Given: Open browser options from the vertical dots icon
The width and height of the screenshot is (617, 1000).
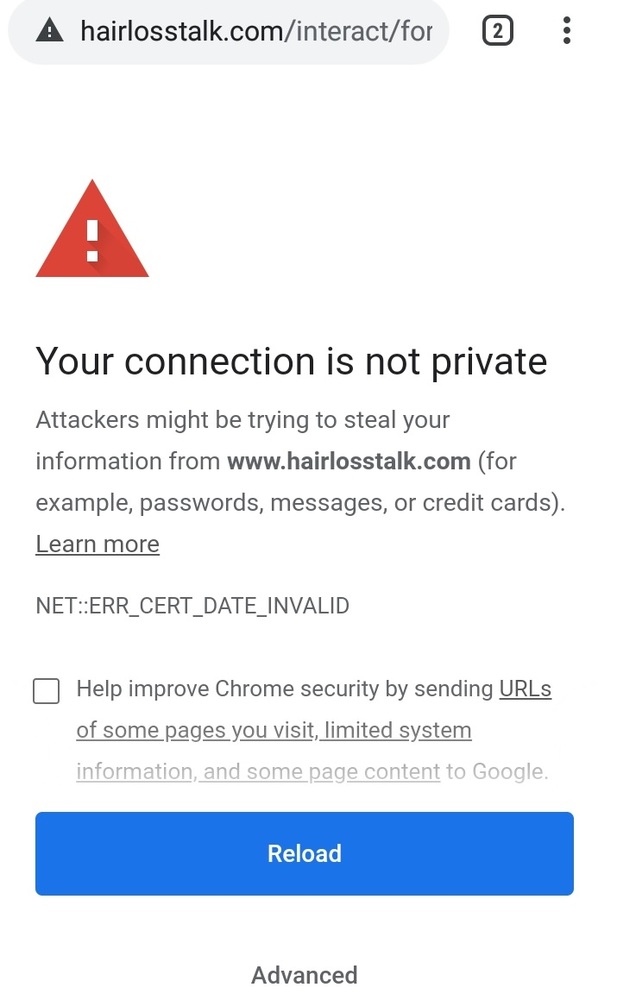Looking at the screenshot, I should (566, 31).
